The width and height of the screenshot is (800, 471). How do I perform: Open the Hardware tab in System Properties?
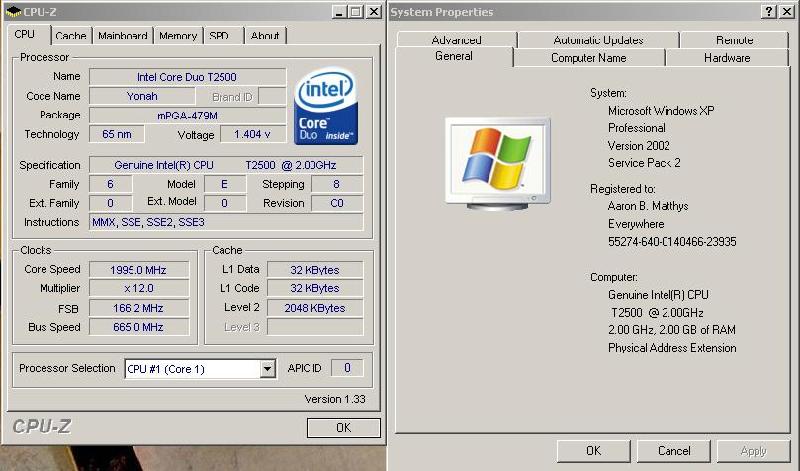[727, 58]
